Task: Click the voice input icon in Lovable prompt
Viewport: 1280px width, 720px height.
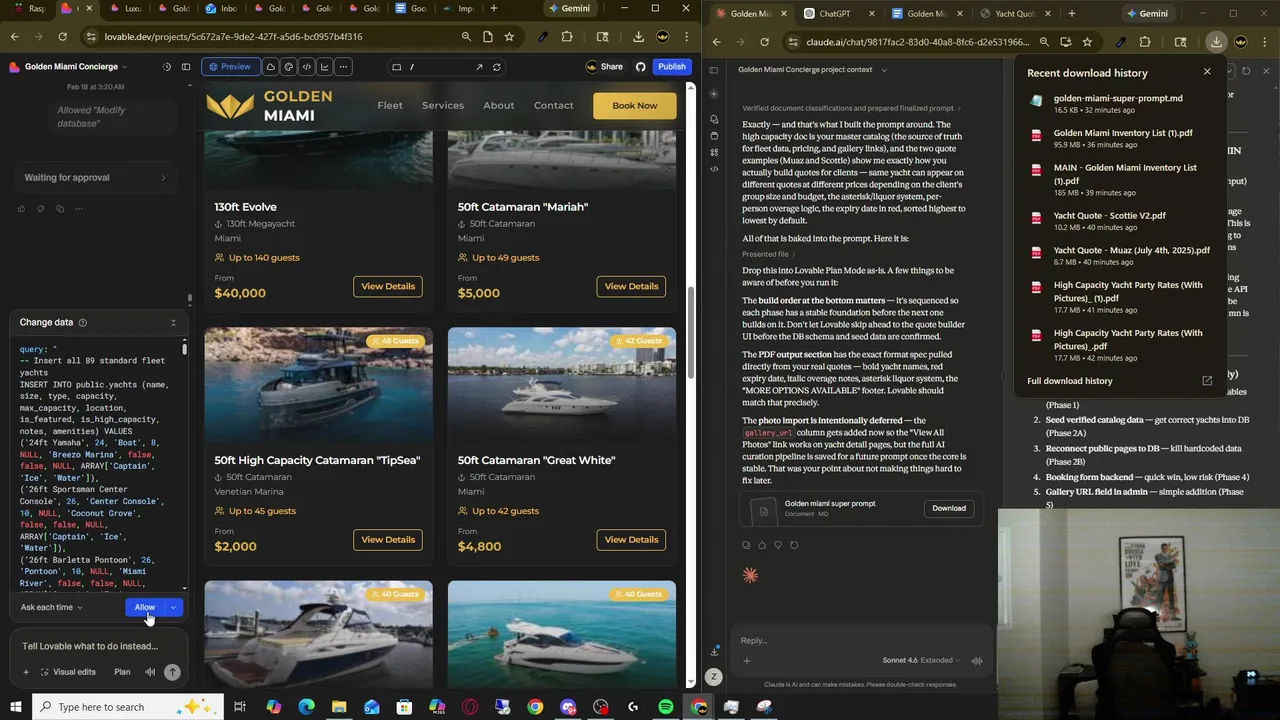Action: click(150, 672)
